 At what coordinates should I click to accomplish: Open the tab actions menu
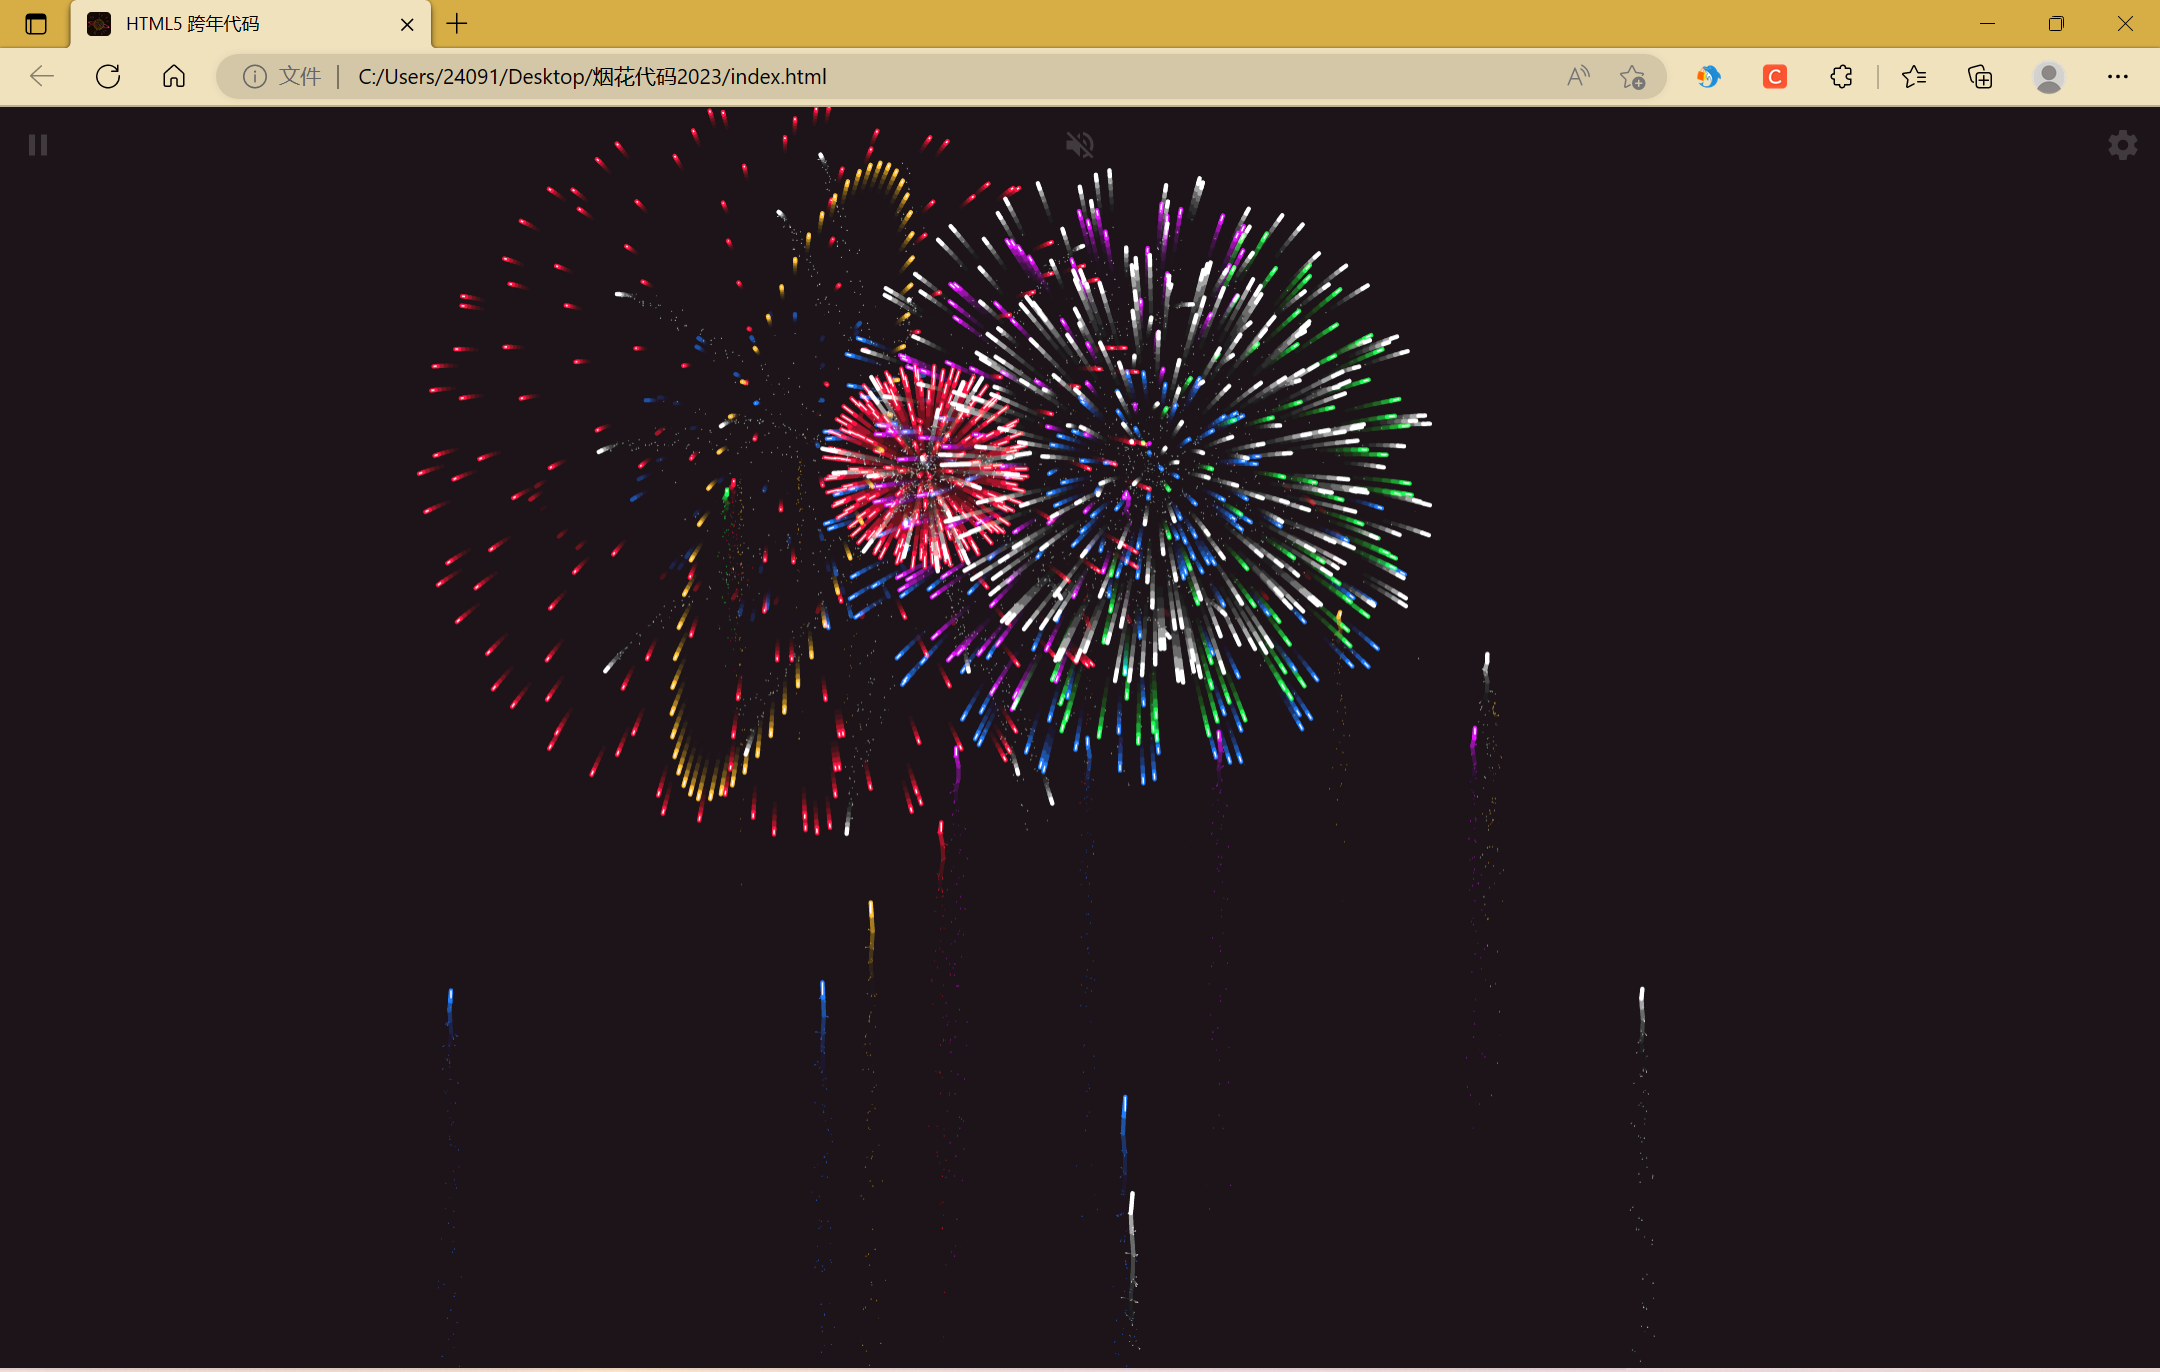[x=36, y=24]
